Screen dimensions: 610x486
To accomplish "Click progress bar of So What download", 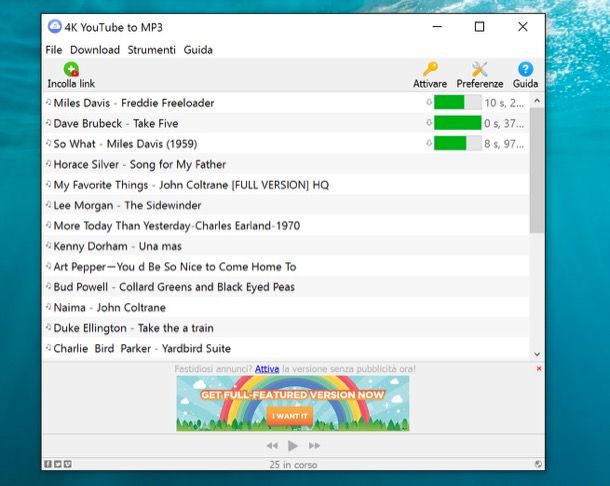I will 458,144.
